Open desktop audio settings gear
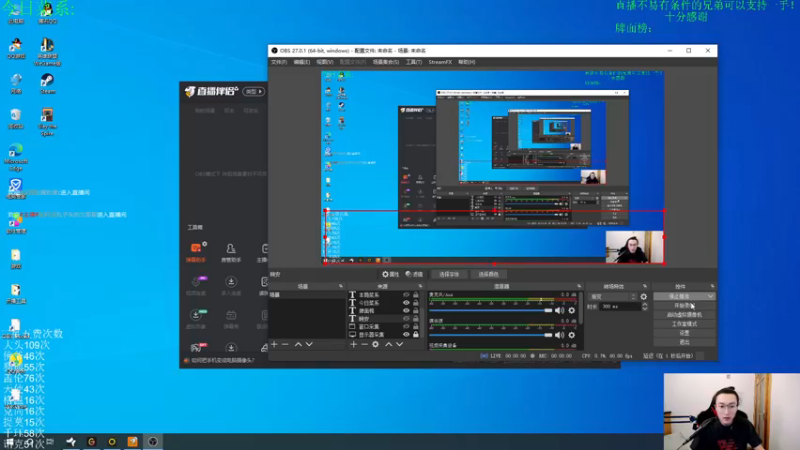The width and height of the screenshot is (800, 450). [571, 335]
